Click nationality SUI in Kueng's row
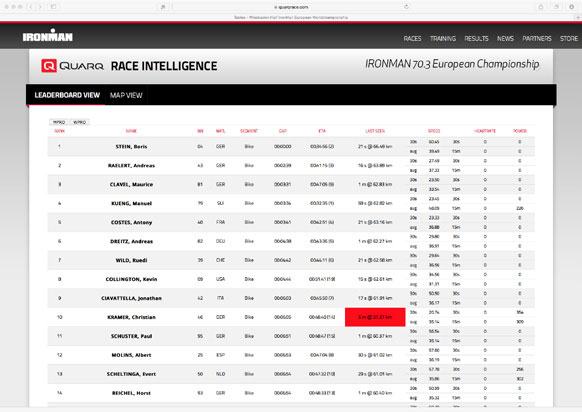 [220, 203]
